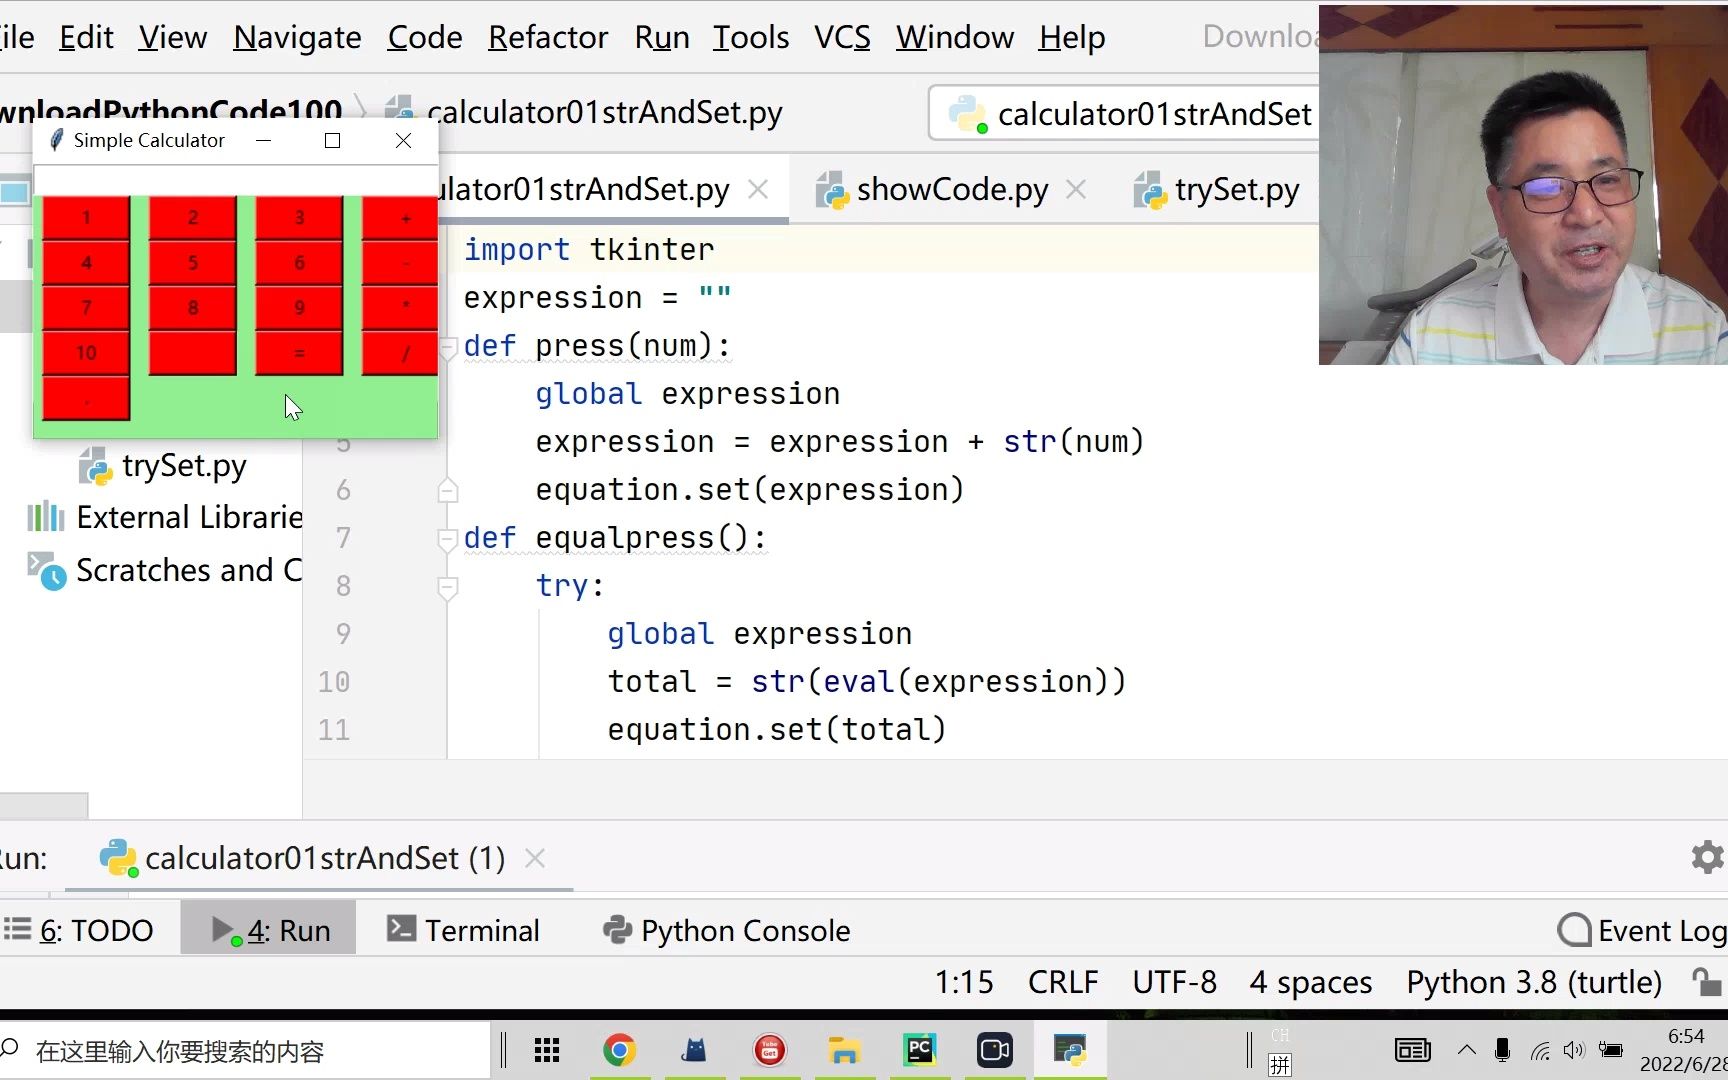This screenshot has height=1080, width=1728.
Task: Open the taskbar volume control
Action: (x=1573, y=1050)
